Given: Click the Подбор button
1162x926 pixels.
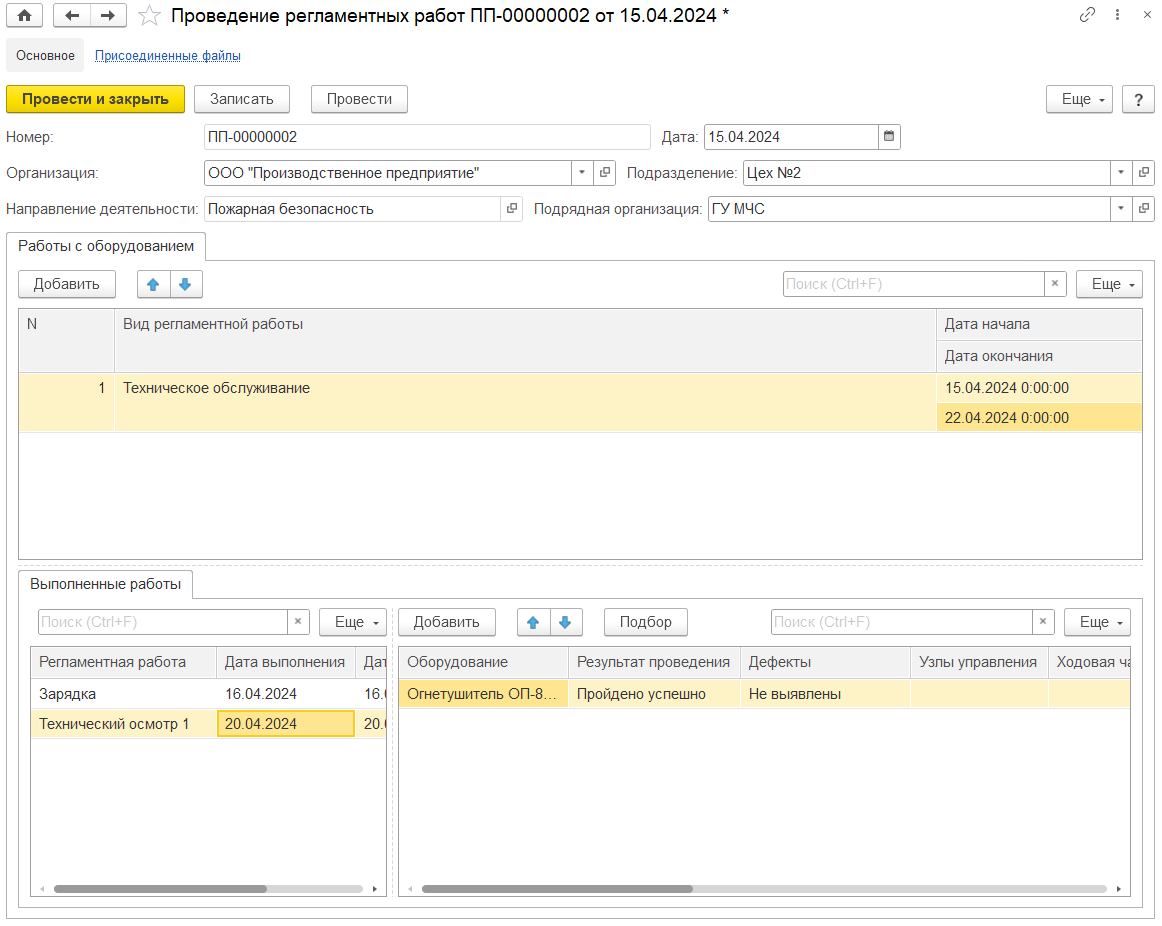Looking at the screenshot, I should click(645, 622).
